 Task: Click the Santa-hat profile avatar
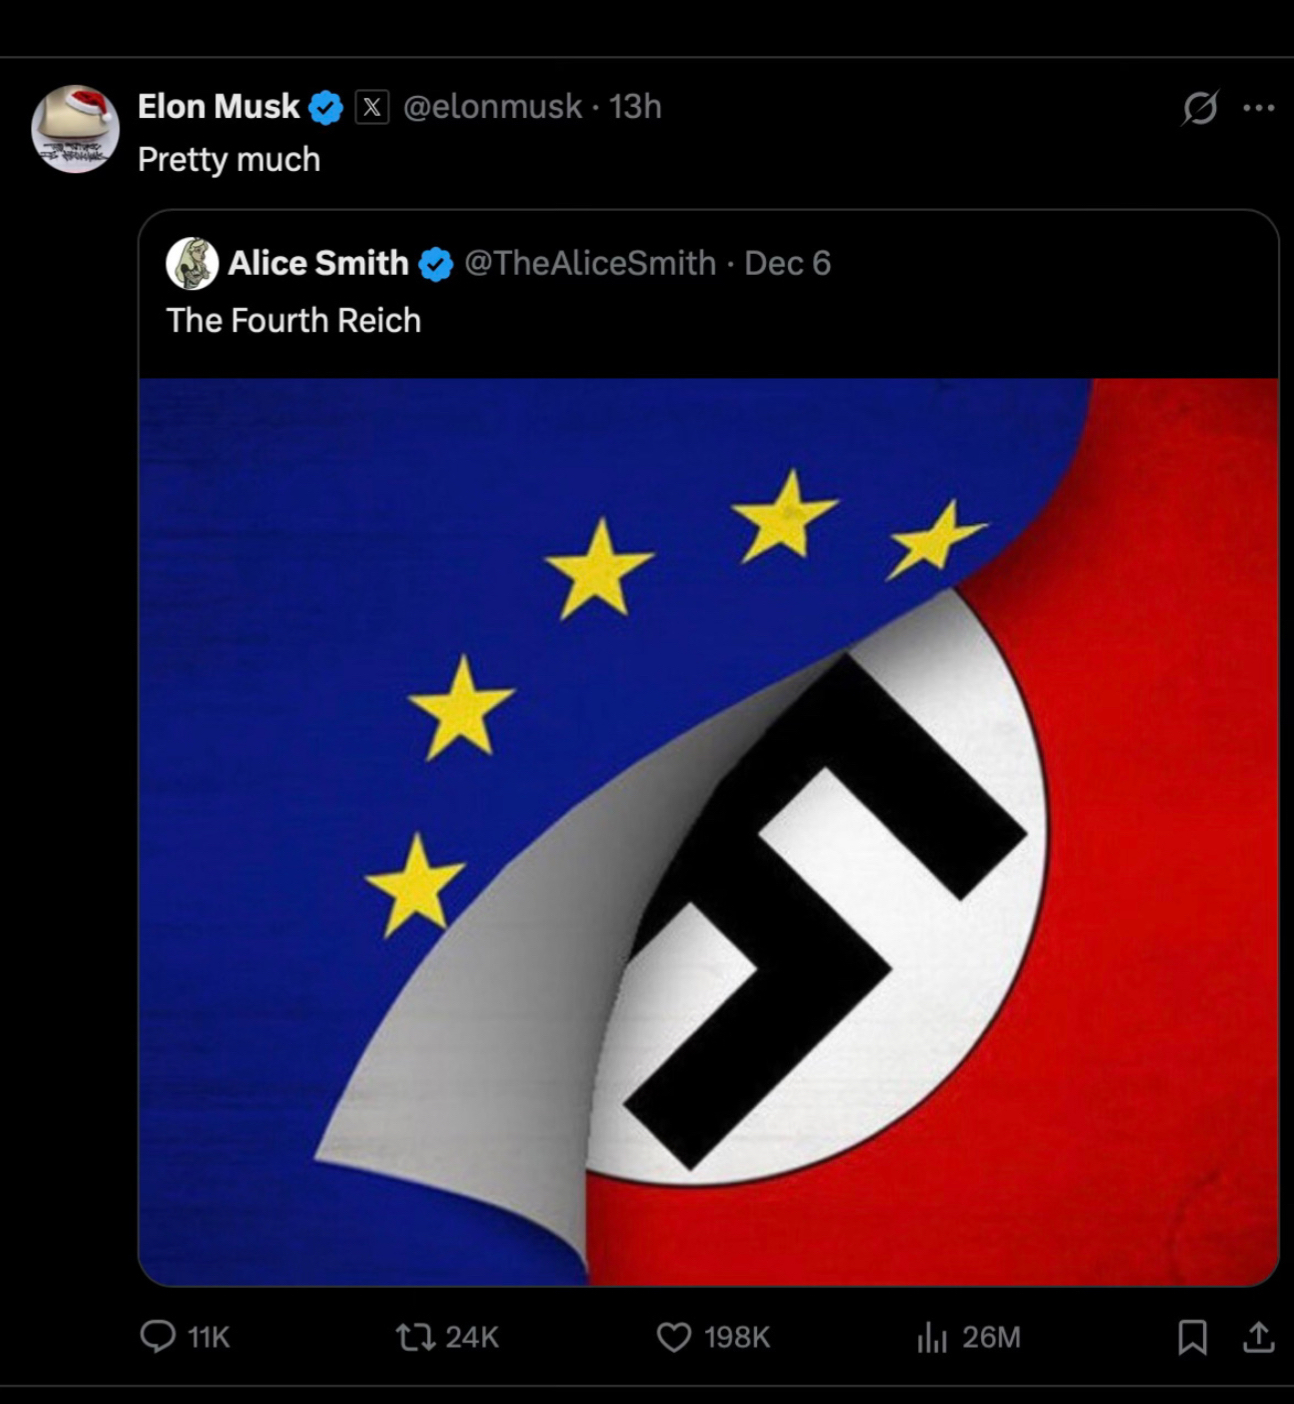point(75,129)
